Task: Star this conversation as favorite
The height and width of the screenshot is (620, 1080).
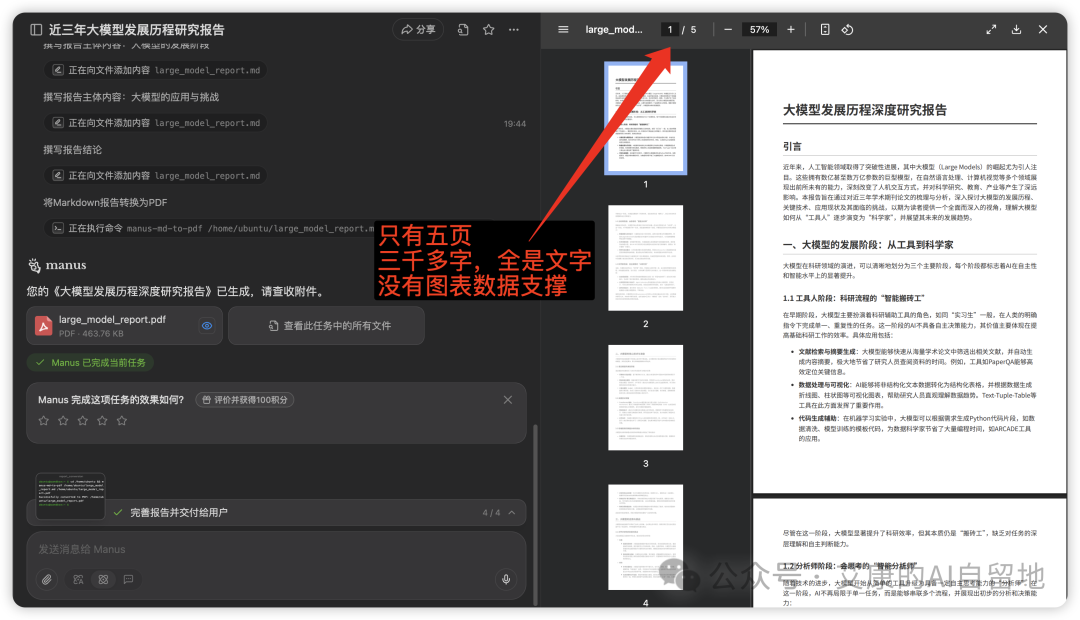Action: 488,30
